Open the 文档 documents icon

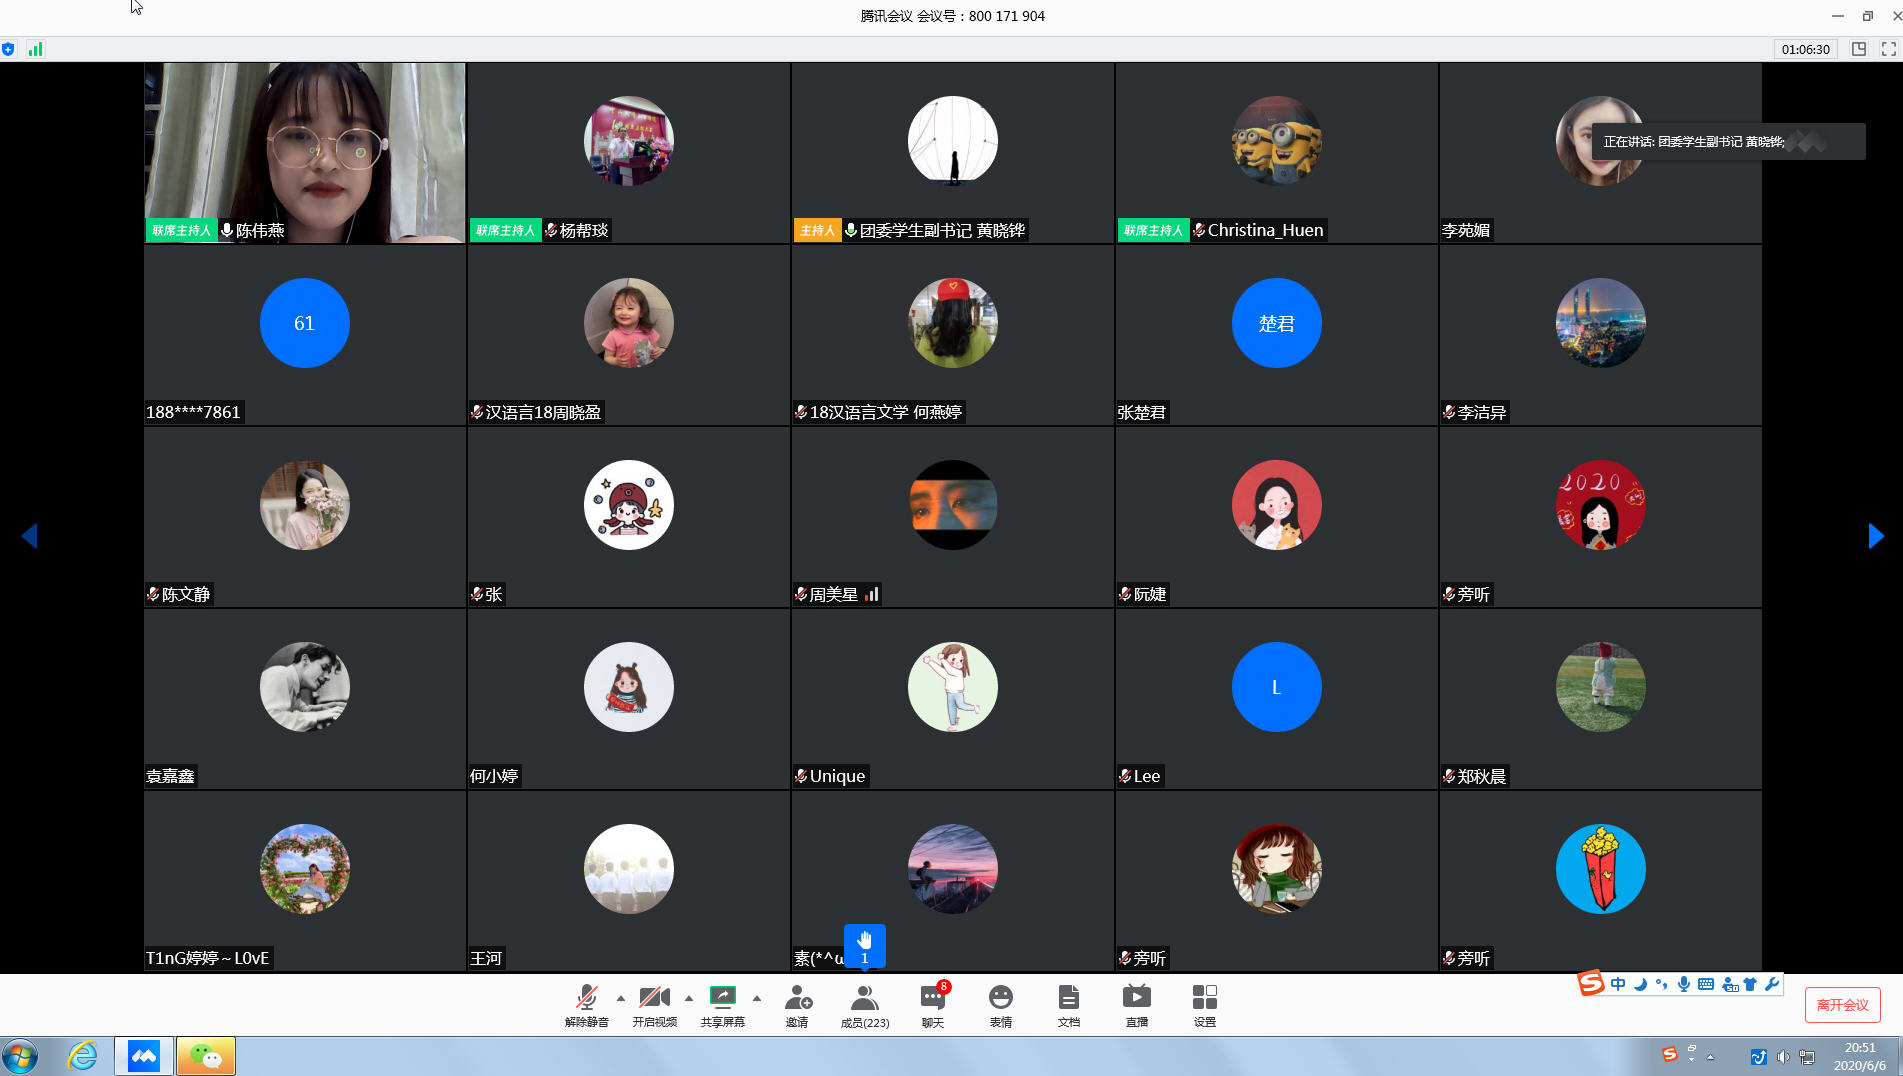tap(1068, 1004)
